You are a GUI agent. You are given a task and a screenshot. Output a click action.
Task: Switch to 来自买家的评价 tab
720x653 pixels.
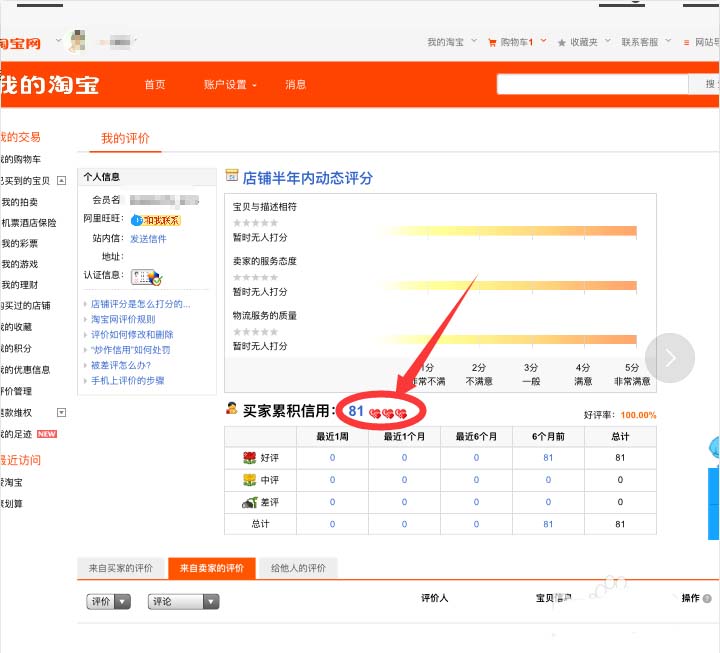(x=120, y=569)
